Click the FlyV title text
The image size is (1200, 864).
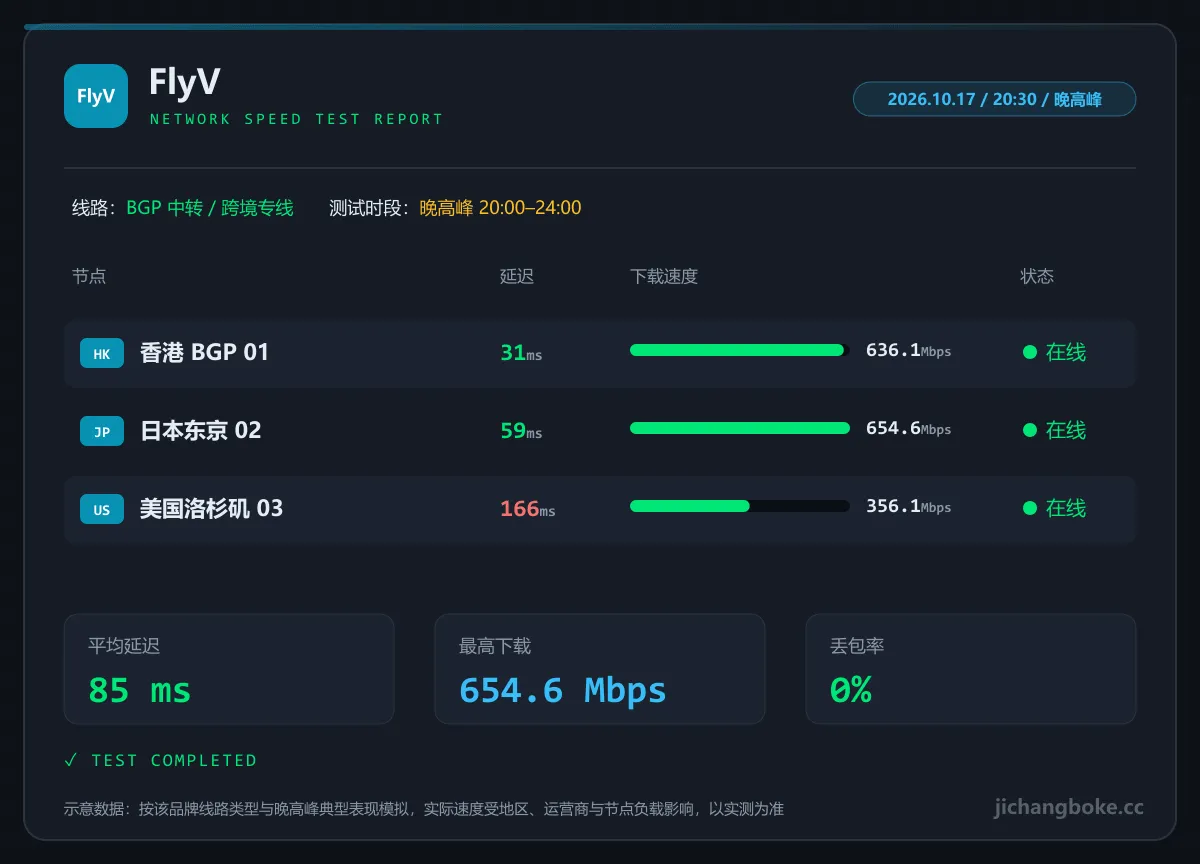184,82
